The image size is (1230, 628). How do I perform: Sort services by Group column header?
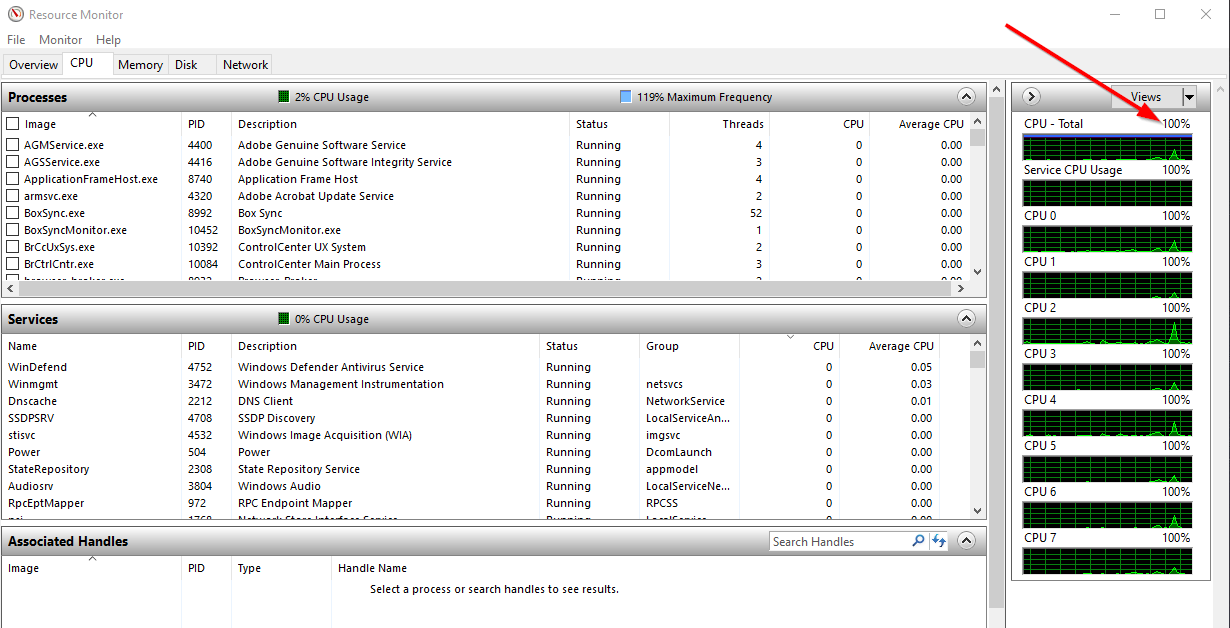[x=690, y=346]
